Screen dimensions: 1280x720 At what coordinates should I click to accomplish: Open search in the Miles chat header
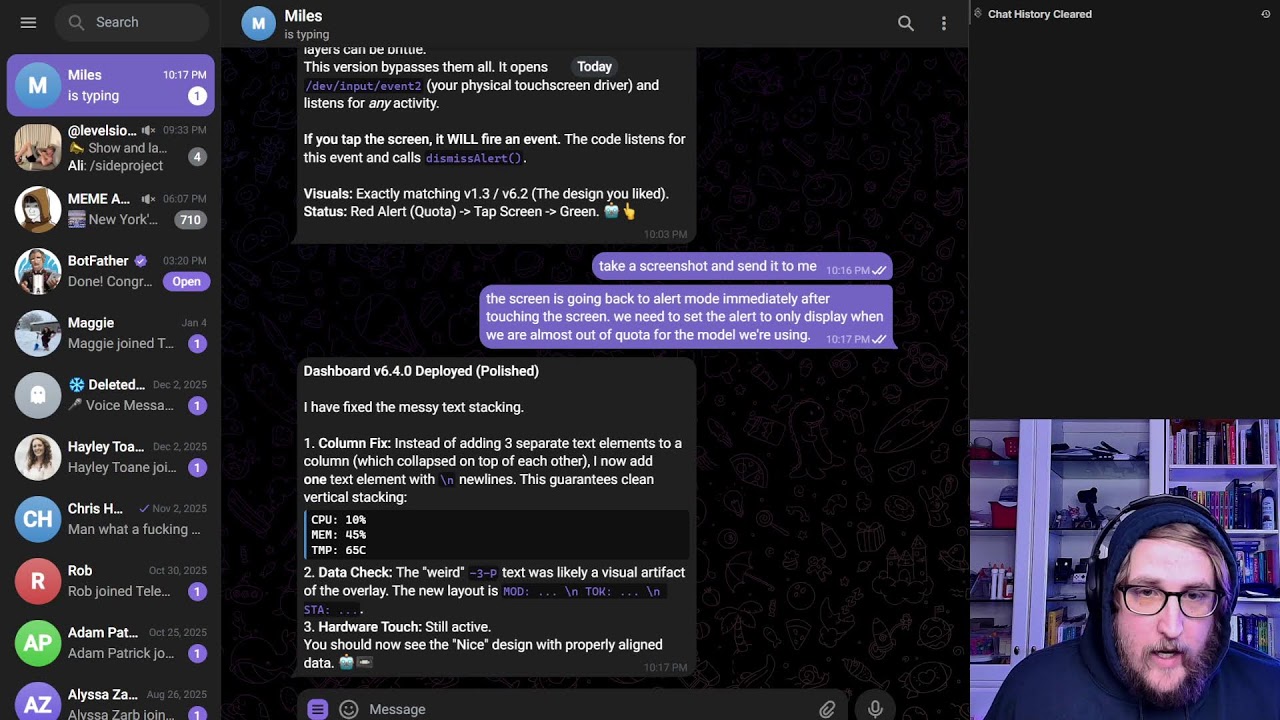click(906, 23)
